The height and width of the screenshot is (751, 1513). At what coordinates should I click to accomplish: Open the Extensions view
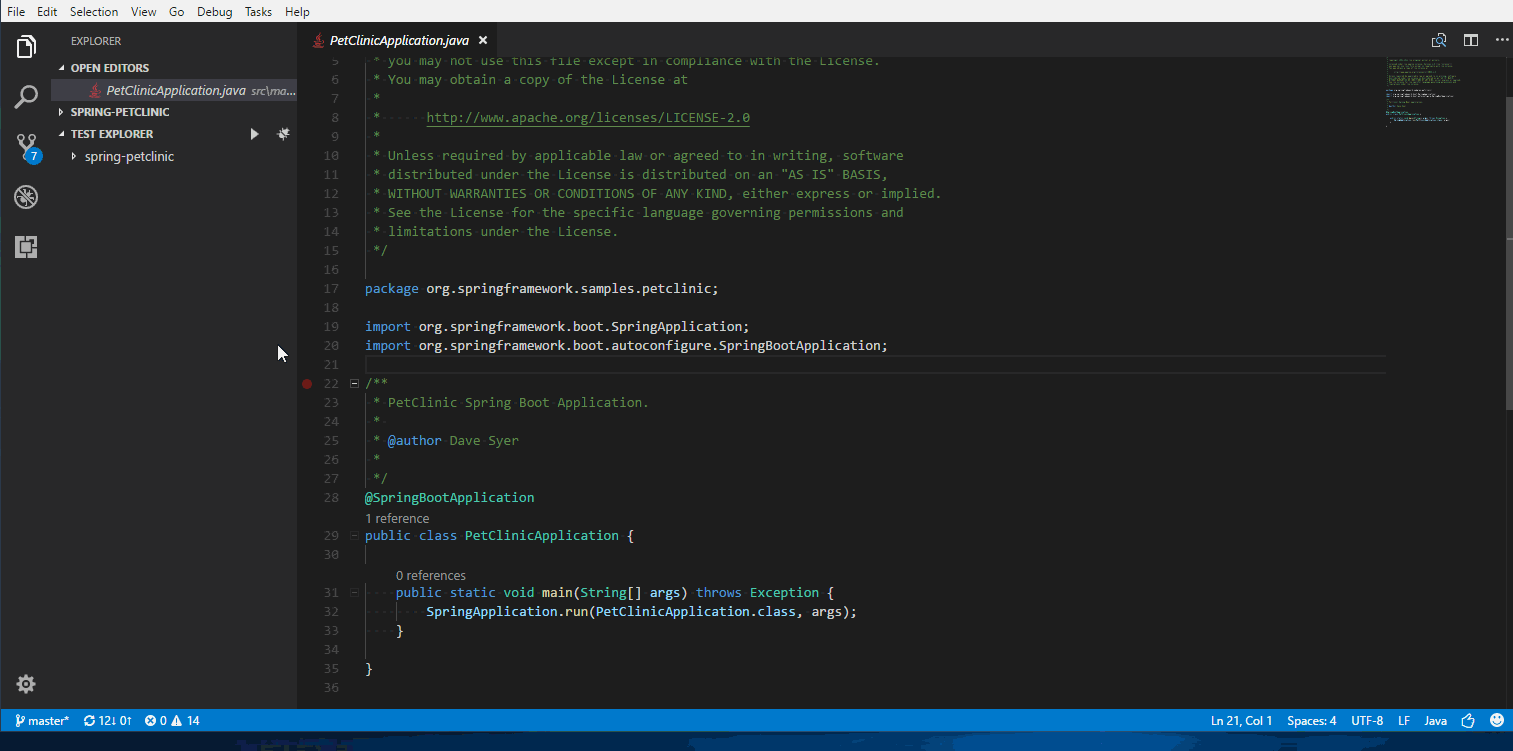[x=26, y=246]
